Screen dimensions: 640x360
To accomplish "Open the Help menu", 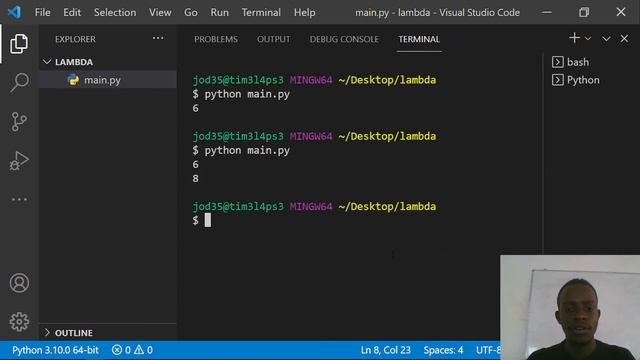I will pyautogui.click(x=304, y=13).
